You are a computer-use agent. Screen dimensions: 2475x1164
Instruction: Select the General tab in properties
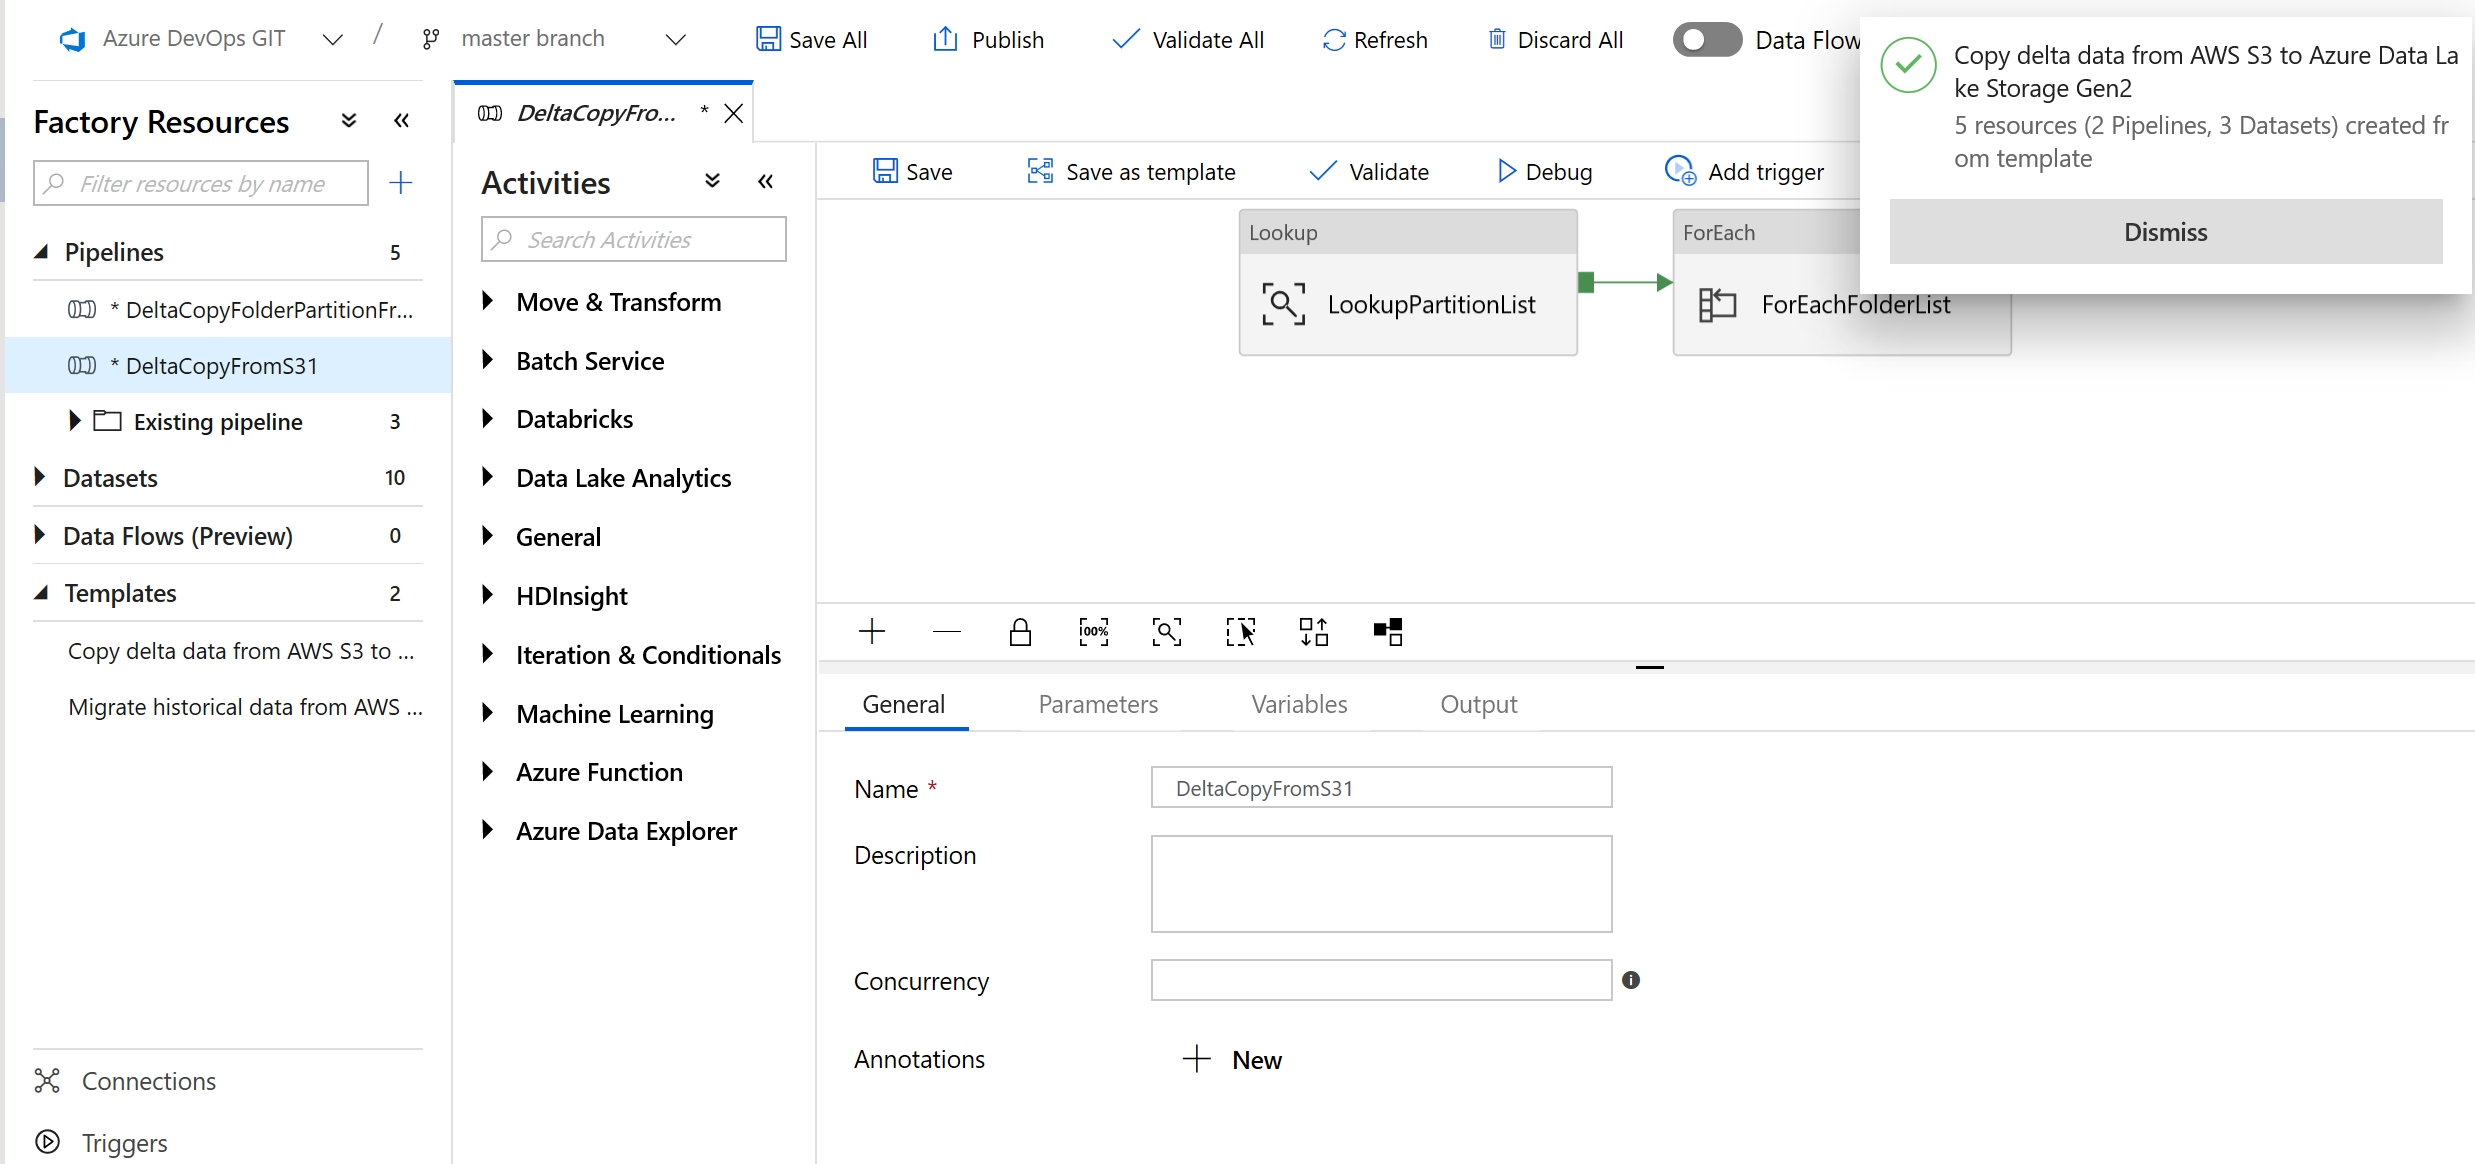tap(903, 704)
